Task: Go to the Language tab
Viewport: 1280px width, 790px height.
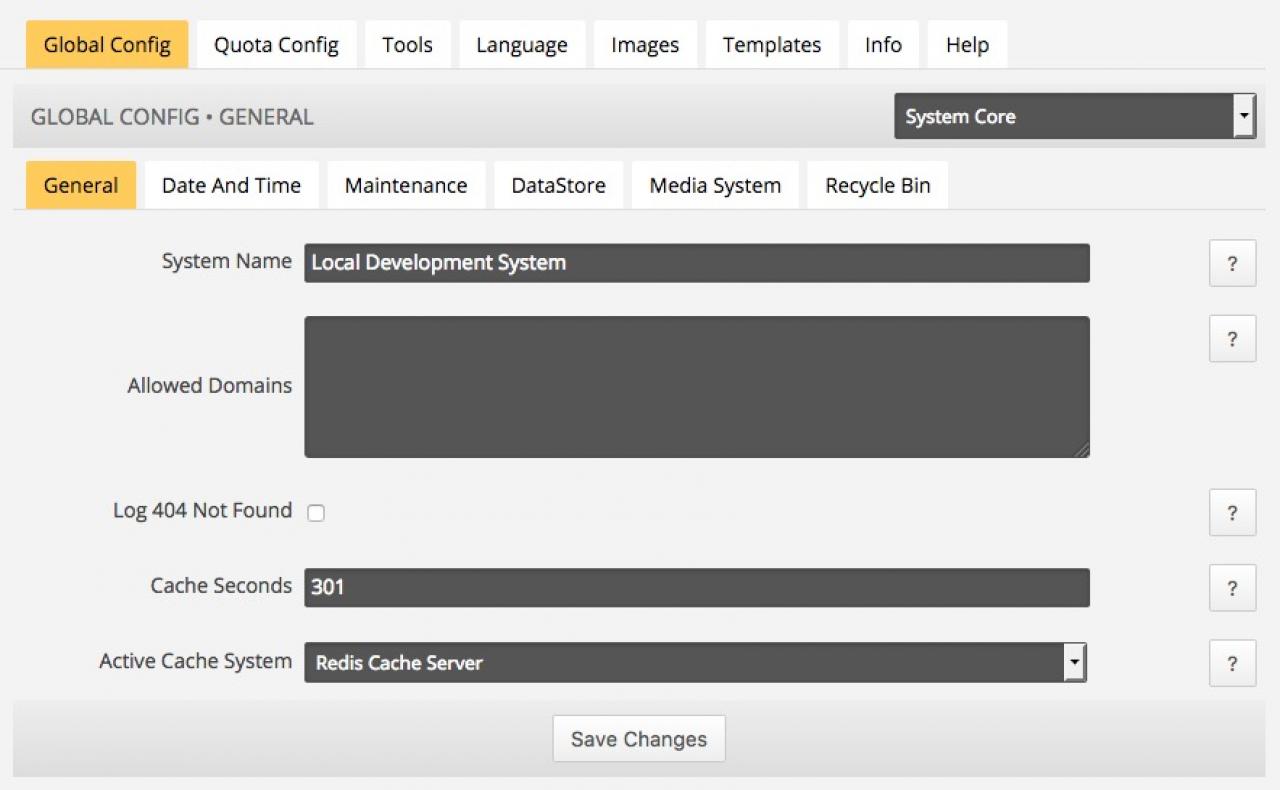Action: pyautogui.click(x=521, y=45)
